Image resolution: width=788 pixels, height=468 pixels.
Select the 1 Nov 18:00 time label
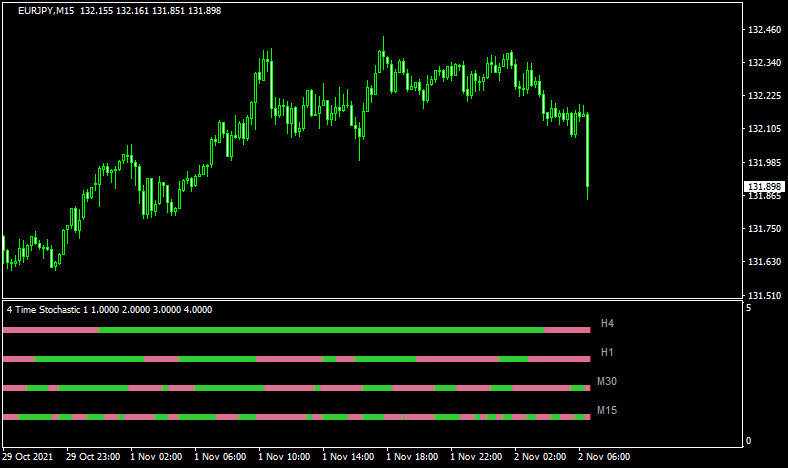pyautogui.click(x=412, y=457)
